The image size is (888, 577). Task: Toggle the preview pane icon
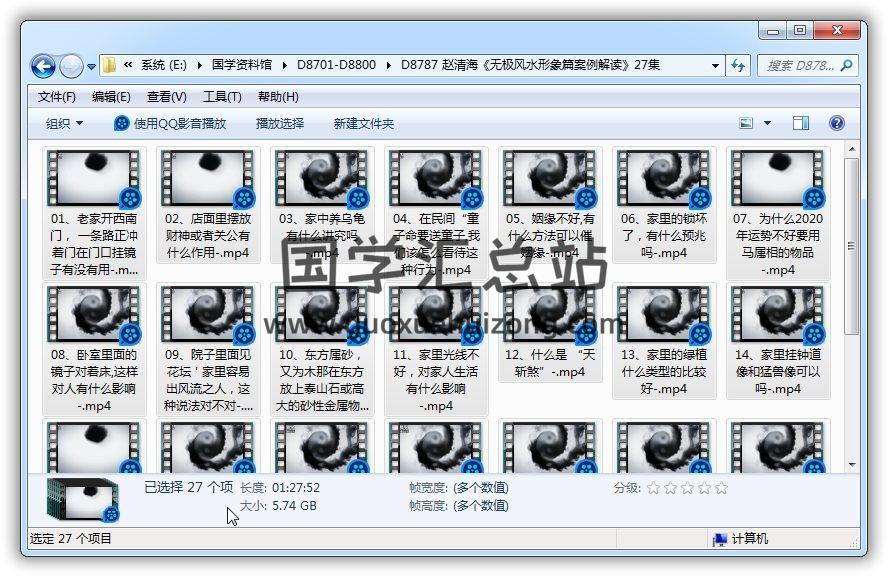(801, 123)
